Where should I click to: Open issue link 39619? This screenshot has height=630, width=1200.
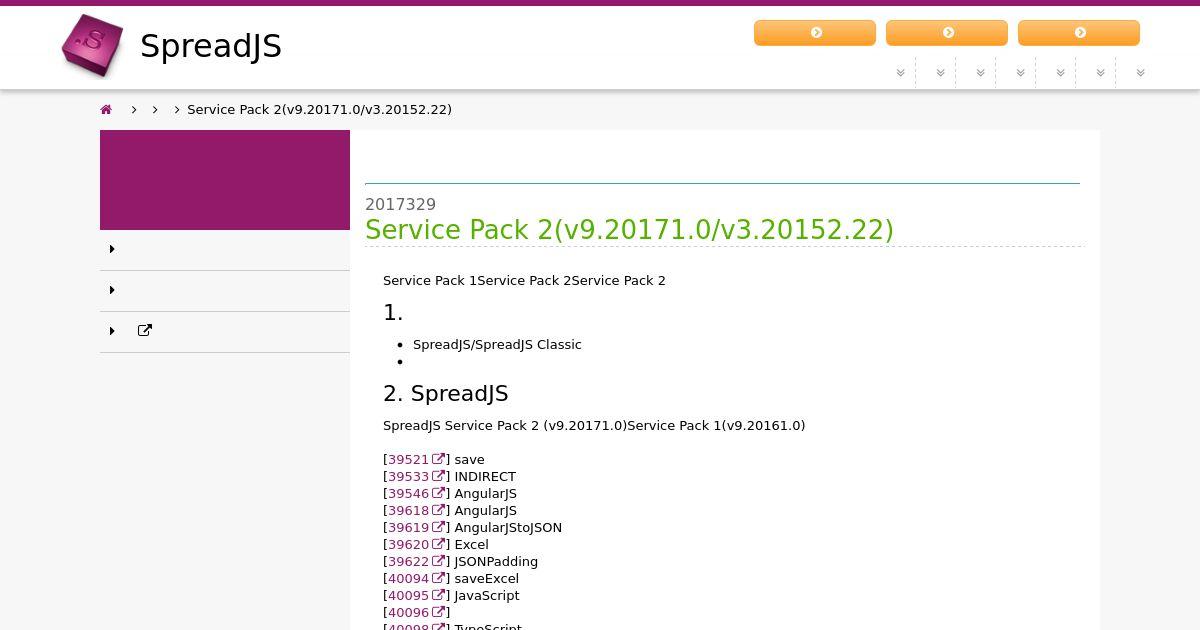point(408,527)
